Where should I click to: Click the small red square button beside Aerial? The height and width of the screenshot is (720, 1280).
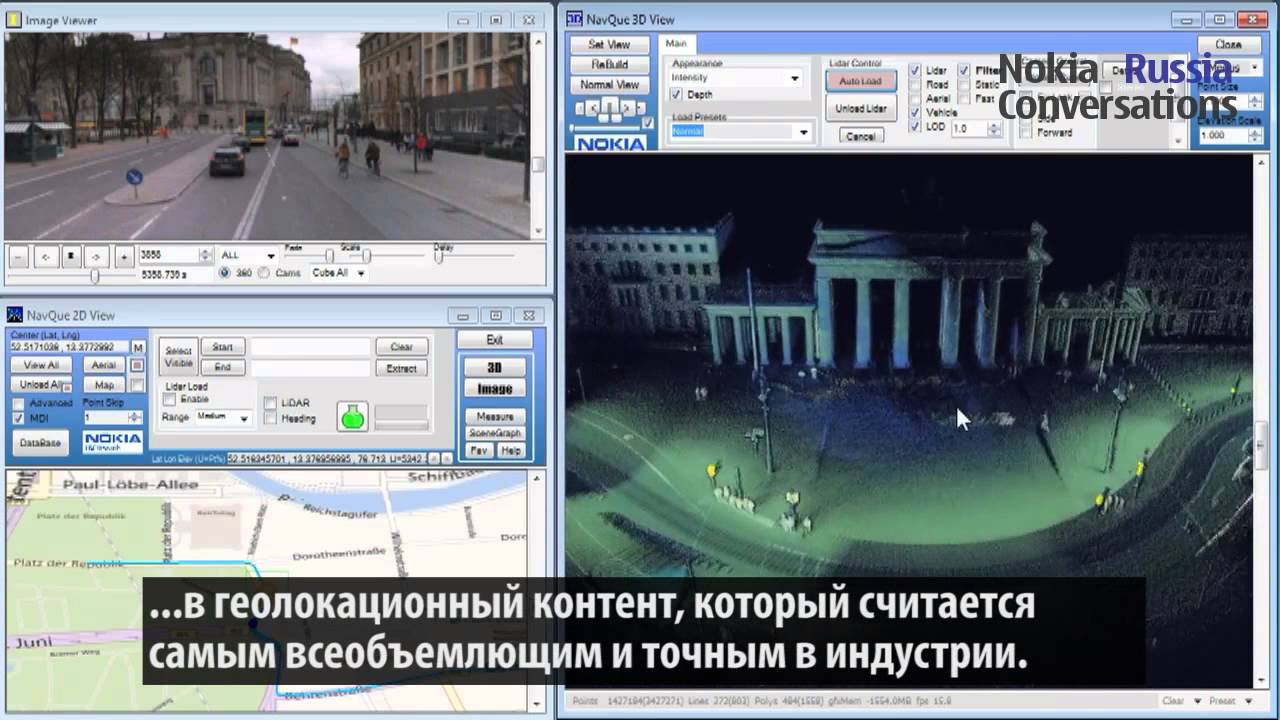[137, 365]
